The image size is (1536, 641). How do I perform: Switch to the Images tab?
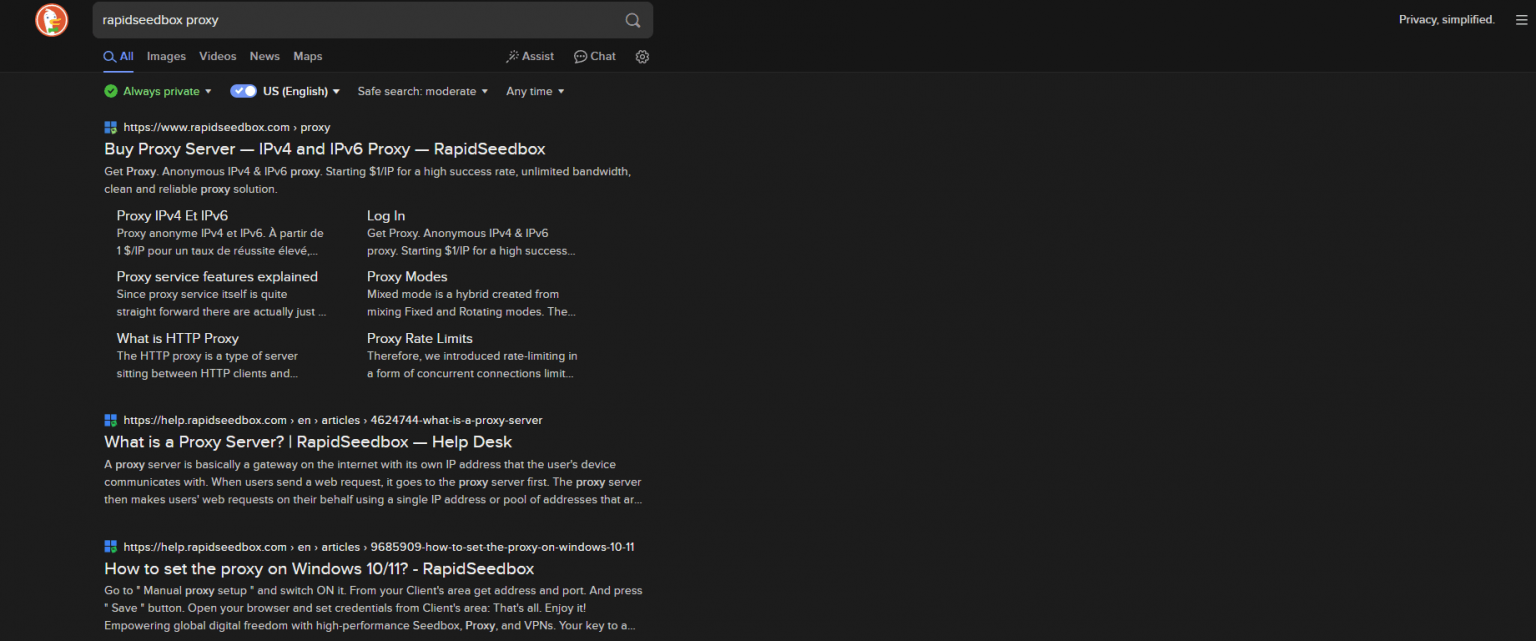pos(166,56)
